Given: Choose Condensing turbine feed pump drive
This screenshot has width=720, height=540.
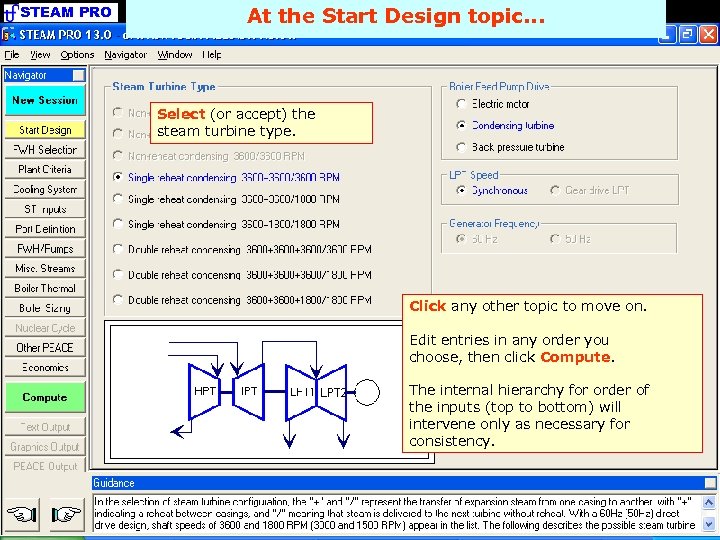Looking at the screenshot, I should (x=506, y=125).
